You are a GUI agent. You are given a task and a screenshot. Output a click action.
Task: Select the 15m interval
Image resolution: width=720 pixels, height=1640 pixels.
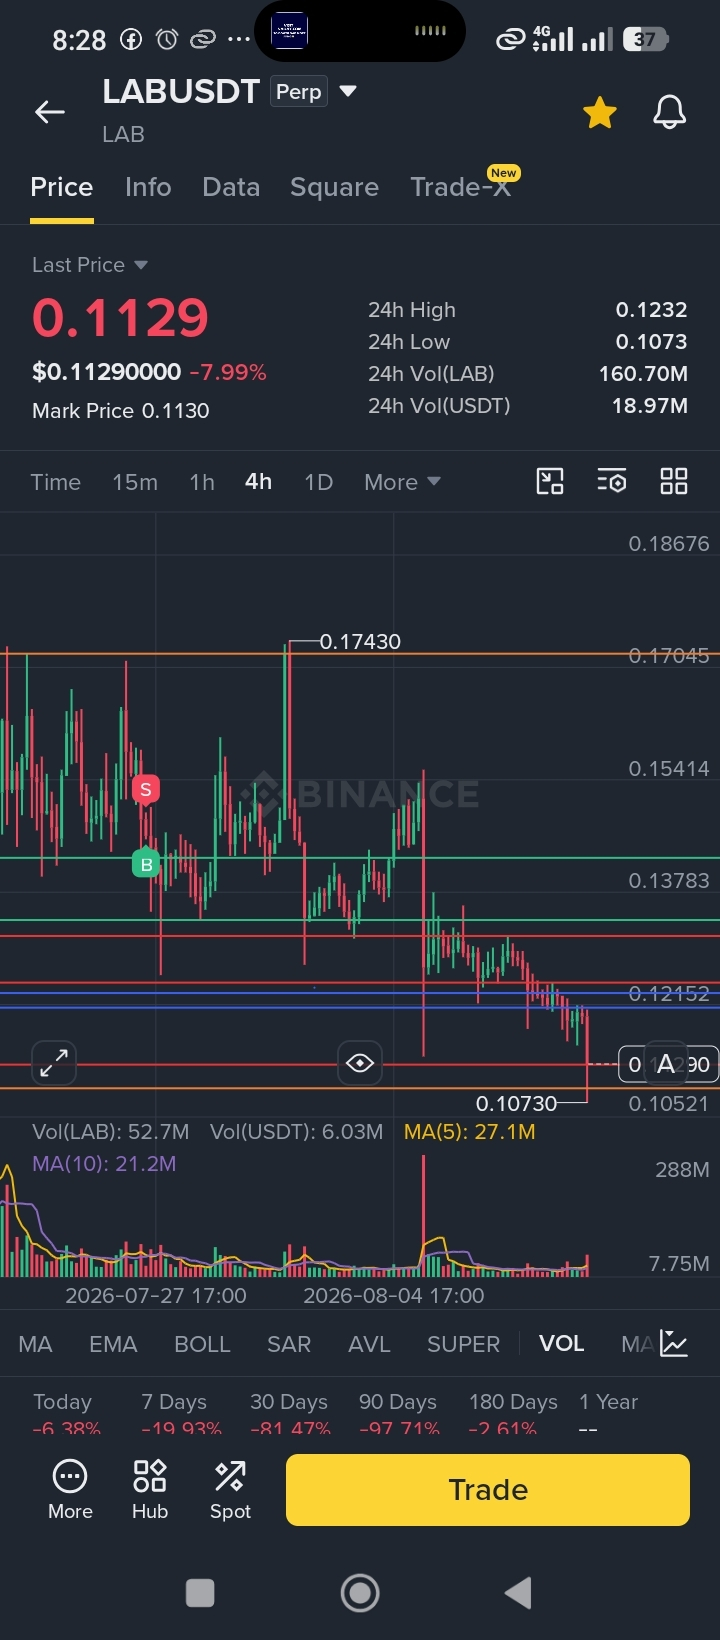(135, 482)
